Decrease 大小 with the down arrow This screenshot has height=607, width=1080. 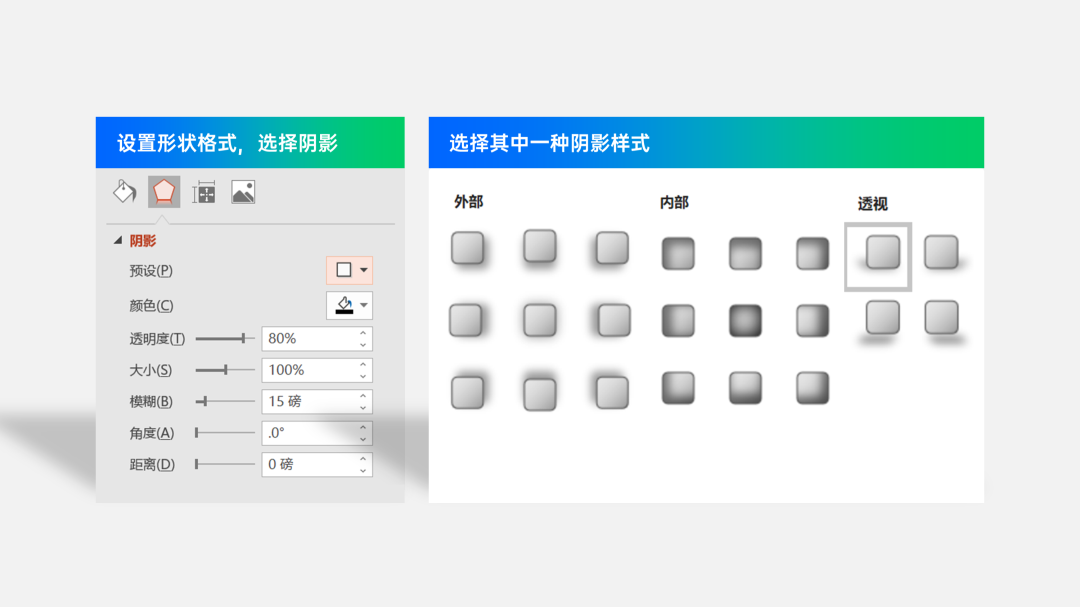click(x=363, y=376)
